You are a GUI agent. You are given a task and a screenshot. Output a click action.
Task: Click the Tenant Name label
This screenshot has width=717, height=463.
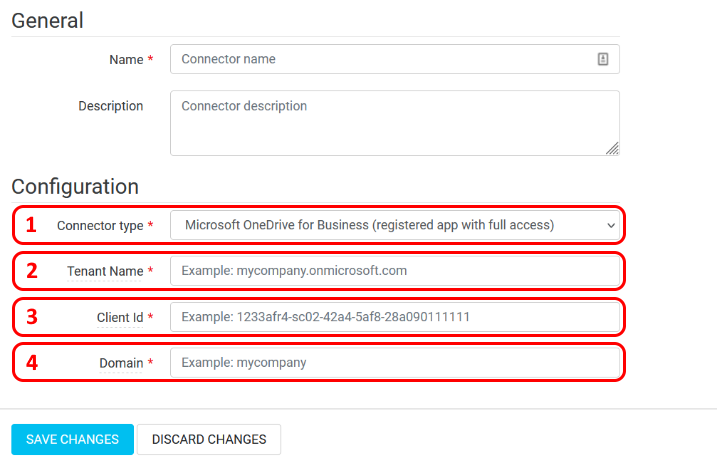tap(105, 271)
